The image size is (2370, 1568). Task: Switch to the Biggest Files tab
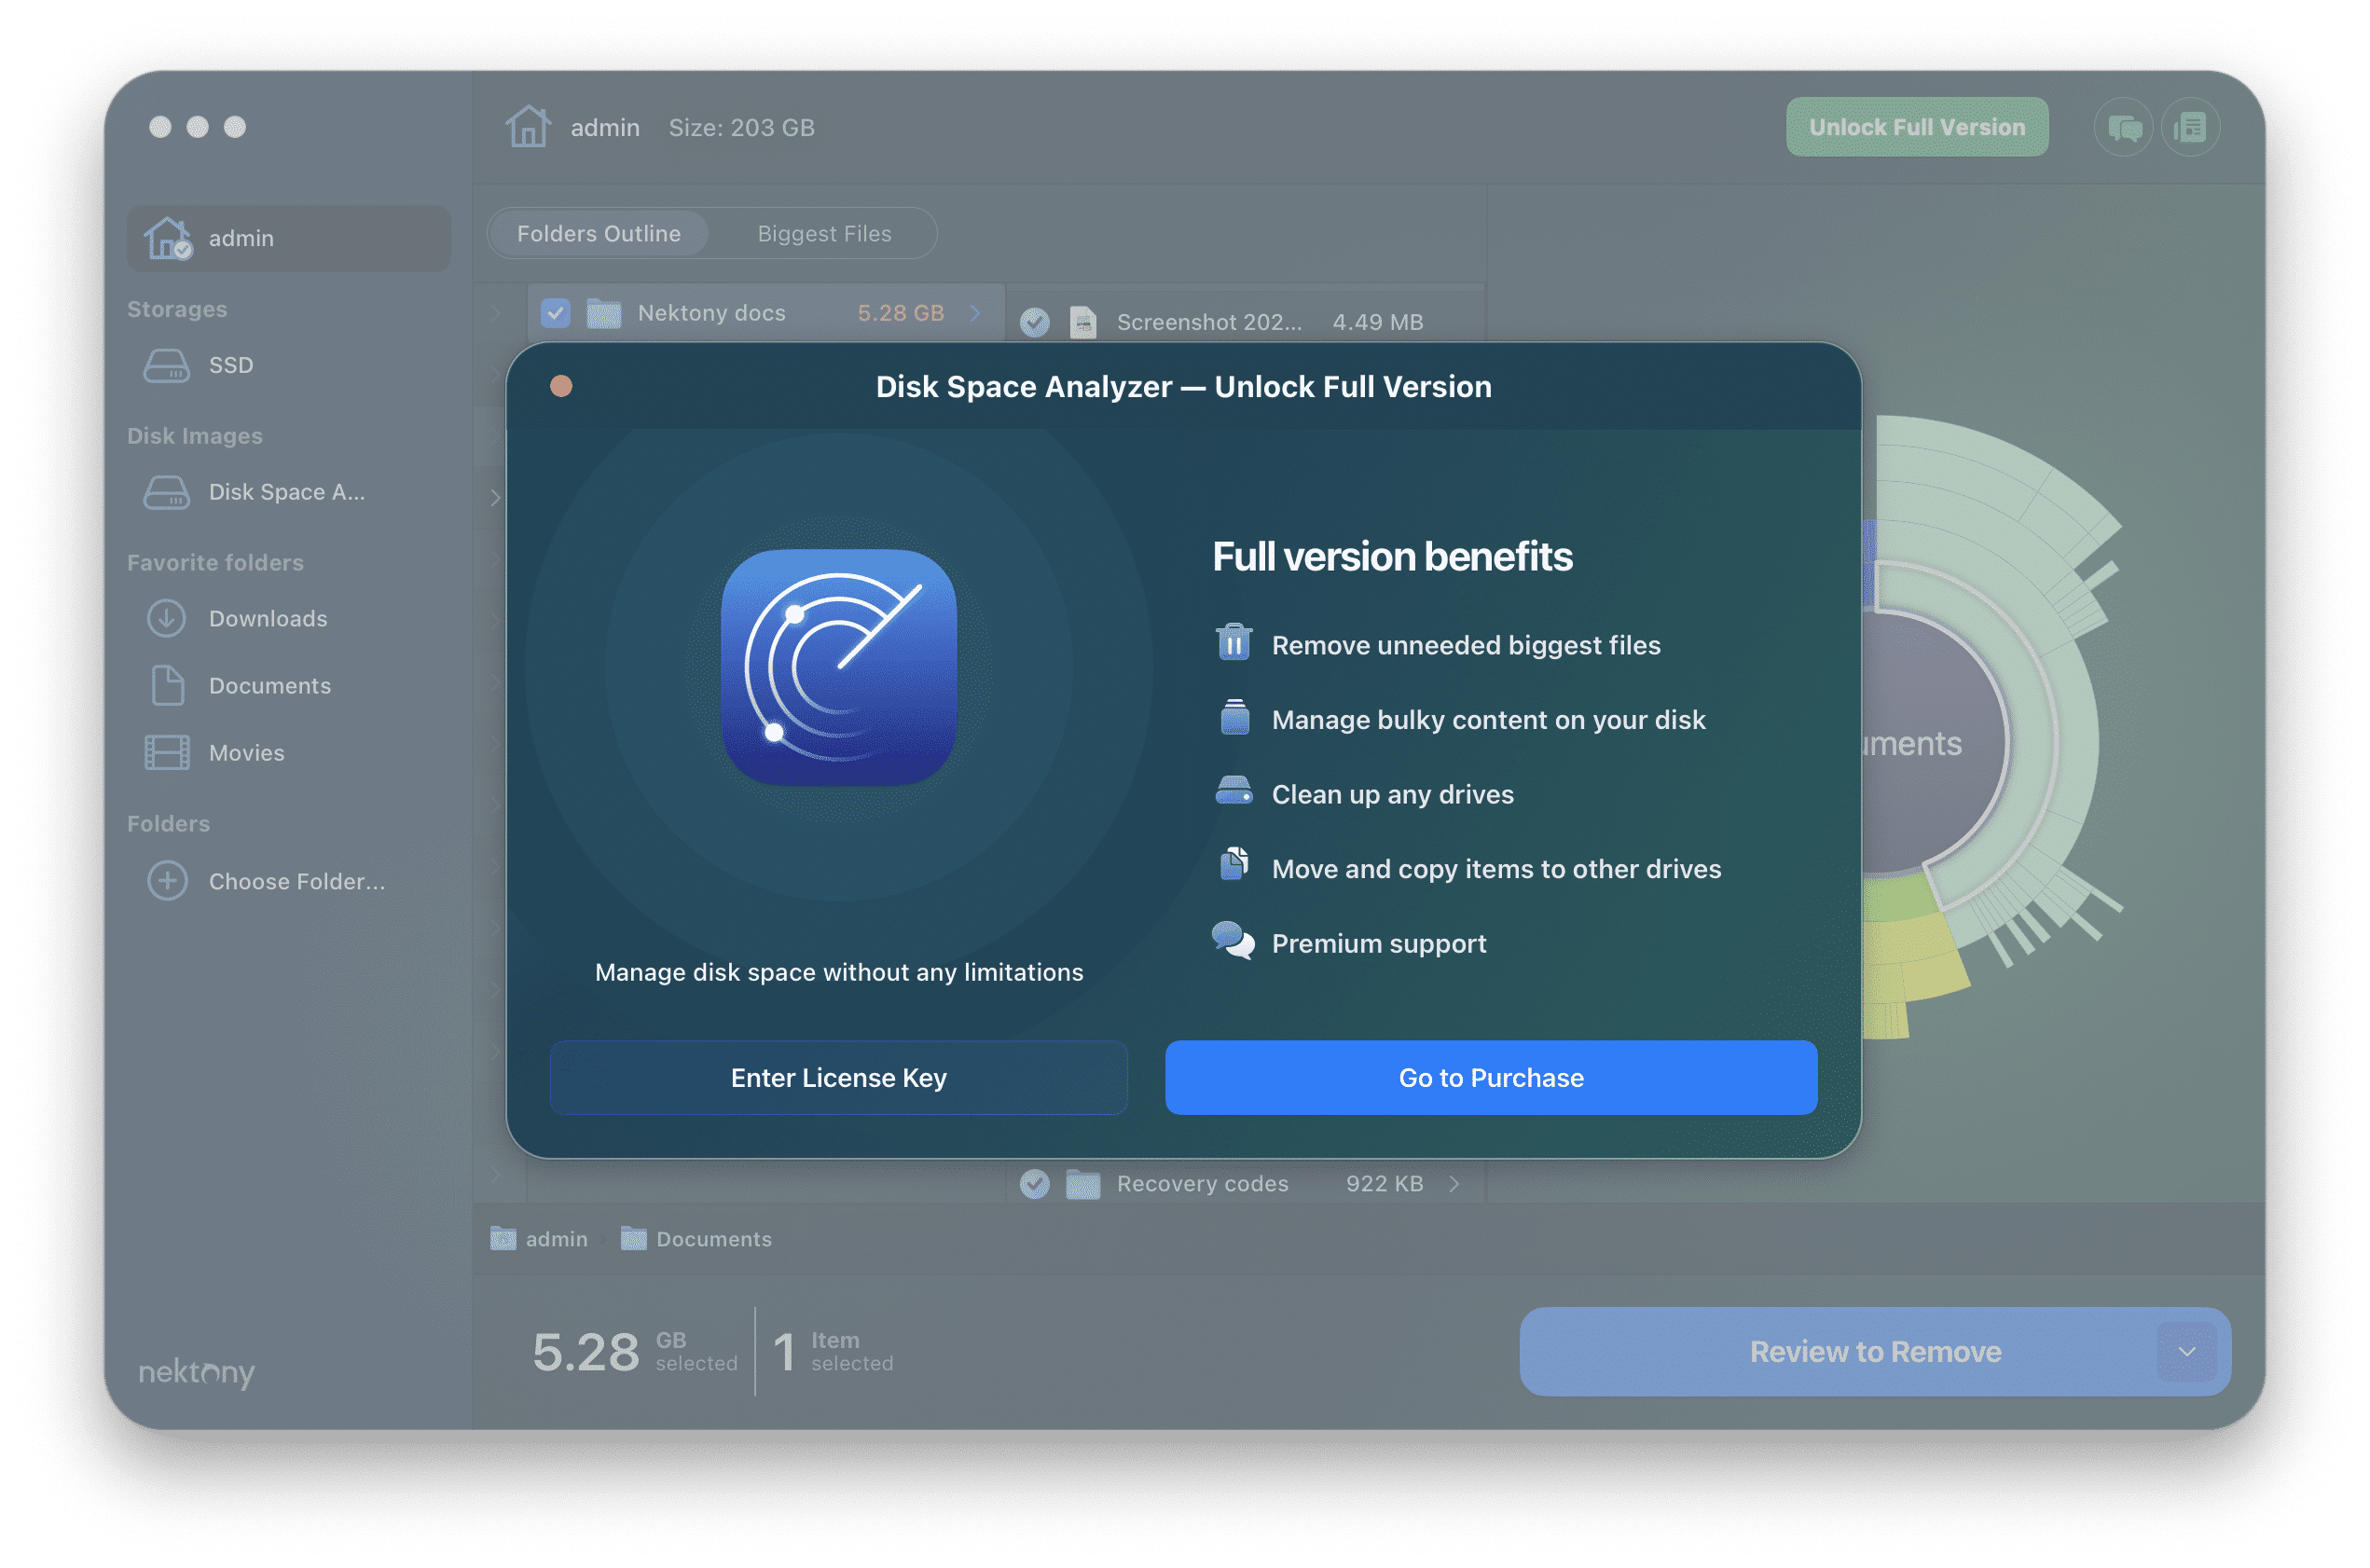click(824, 233)
